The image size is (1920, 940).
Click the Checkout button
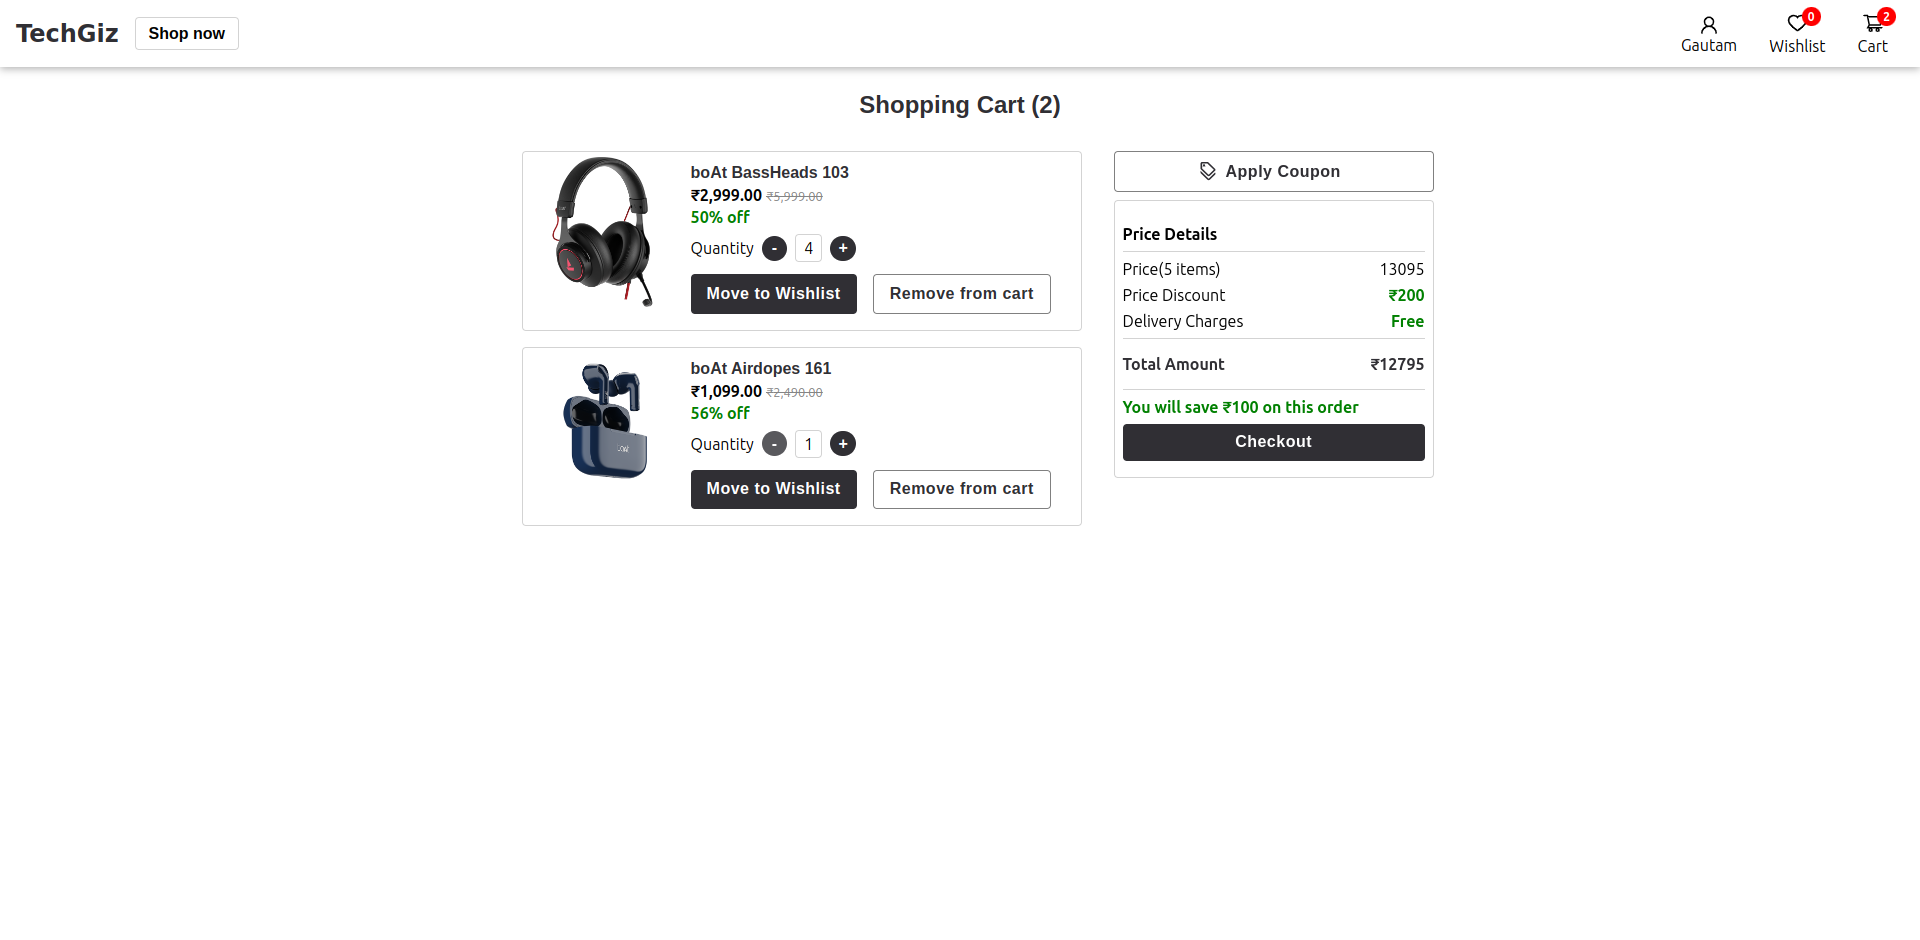click(x=1272, y=441)
